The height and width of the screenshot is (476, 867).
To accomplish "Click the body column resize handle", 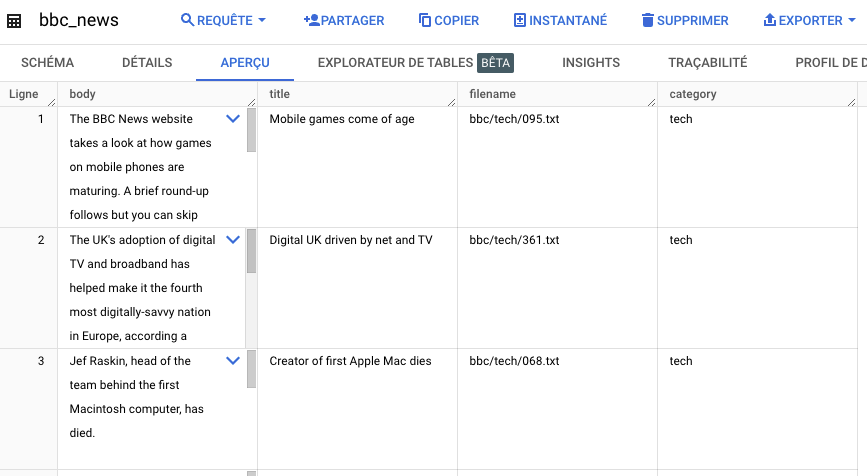I will click(252, 102).
